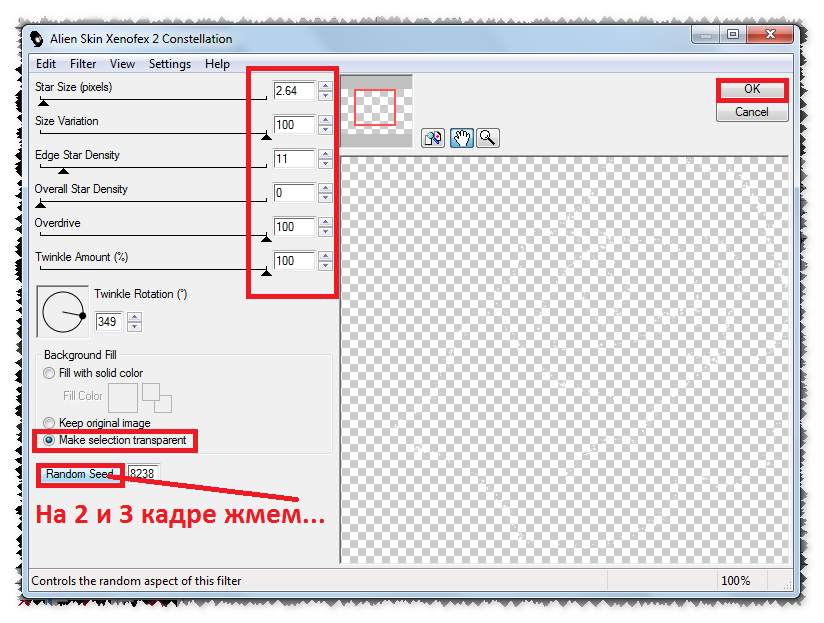824x623 pixels.
Task: Increase Twinkle Rotation with up arrow
Action: 135,317
